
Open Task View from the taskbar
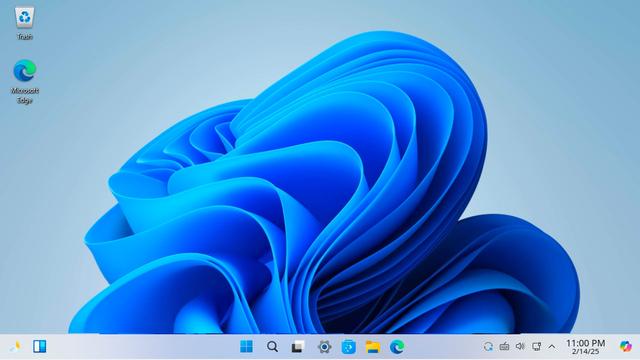tap(298, 347)
